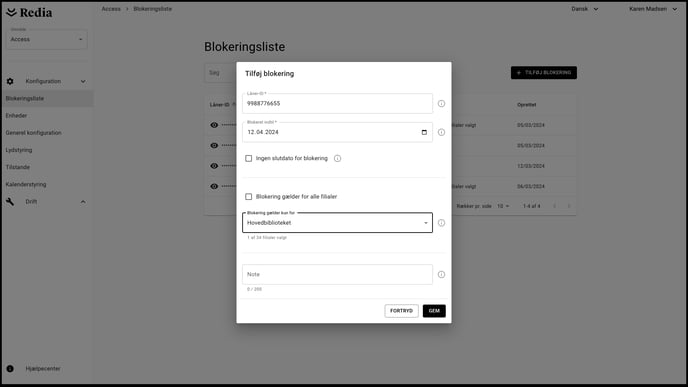Click the Låner-ID column header
Viewport: 688px width, 387px height.
coord(219,105)
